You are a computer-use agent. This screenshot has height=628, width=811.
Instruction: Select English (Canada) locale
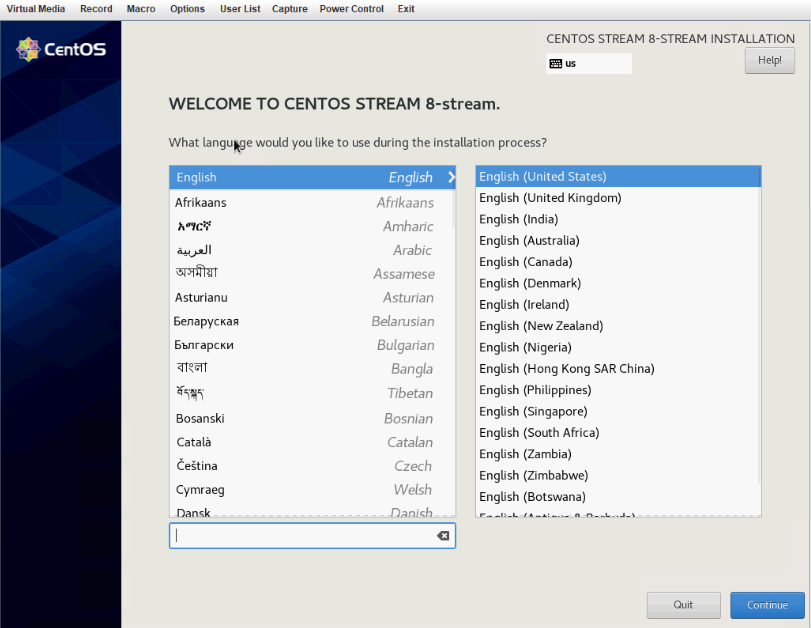point(618,262)
